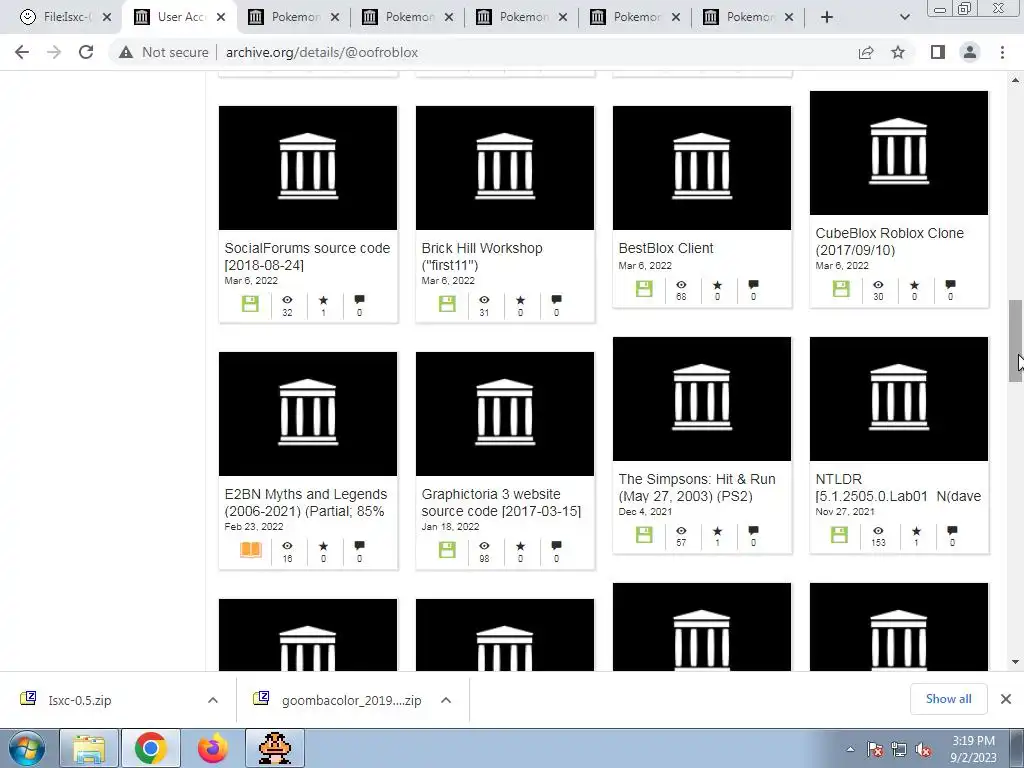The width and height of the screenshot is (1024, 768).
Task: Close the downloads bar
Action: pos(1006,699)
